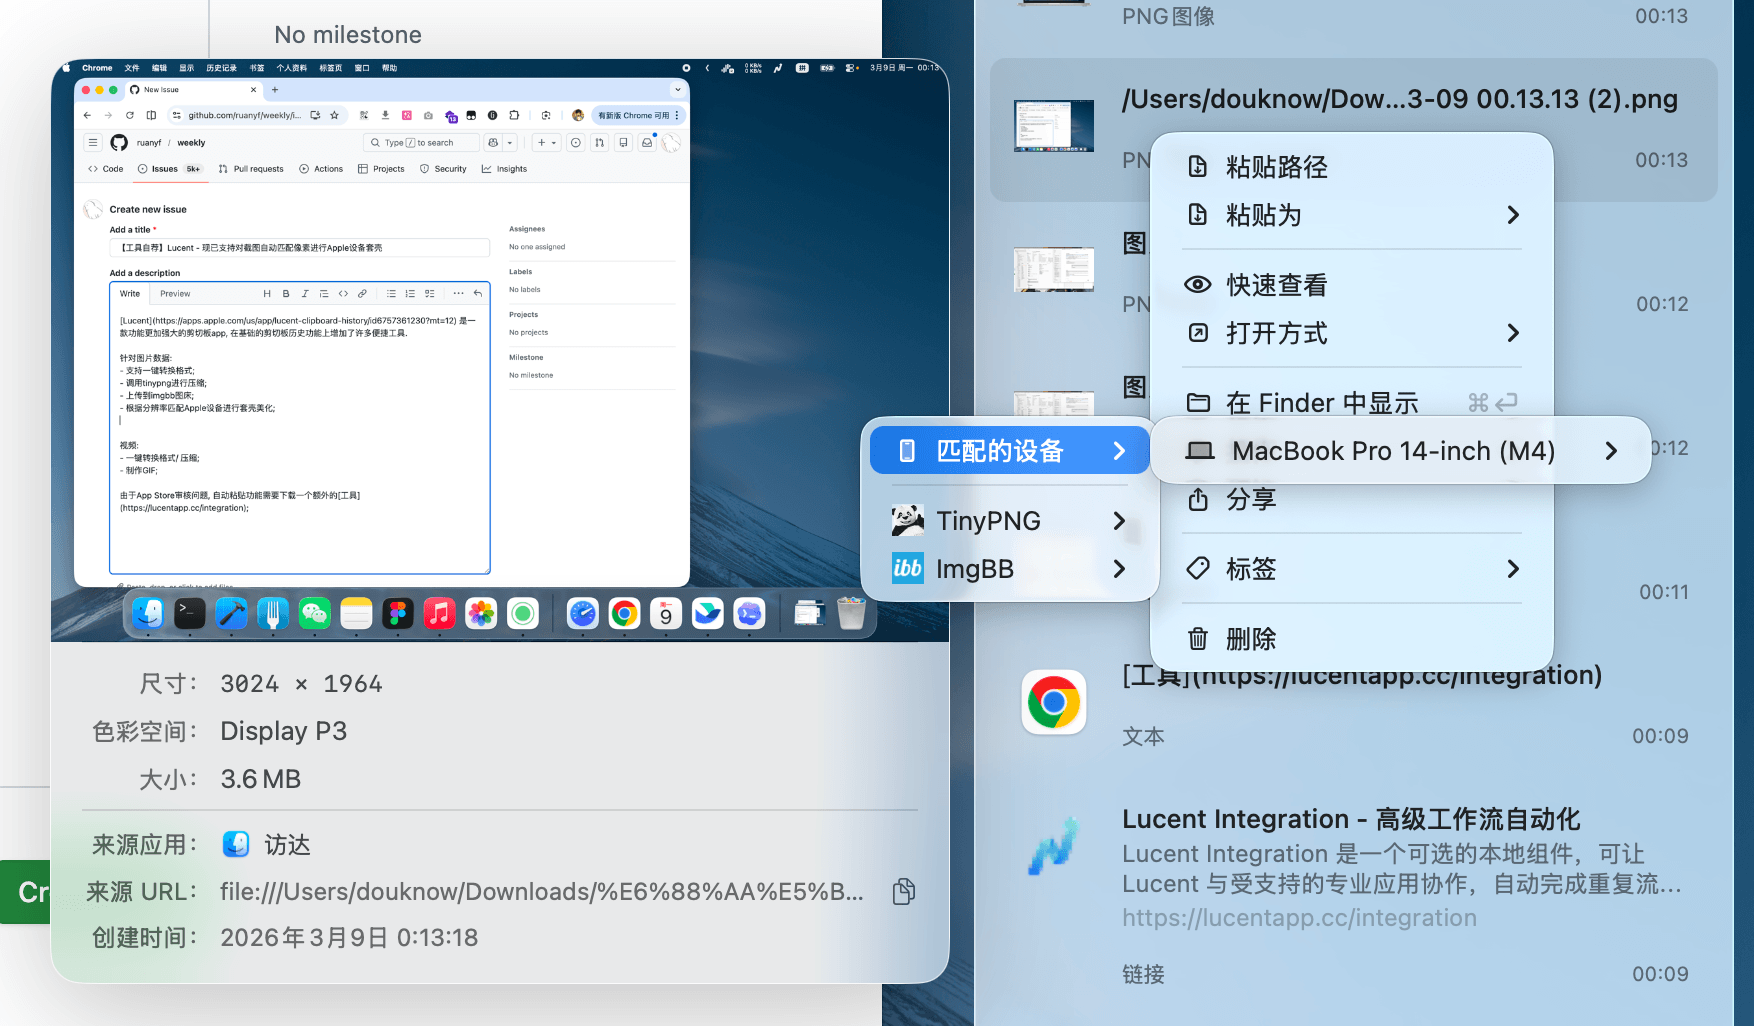
Task: Click the TinyPNG panda icon
Action: [907, 521]
